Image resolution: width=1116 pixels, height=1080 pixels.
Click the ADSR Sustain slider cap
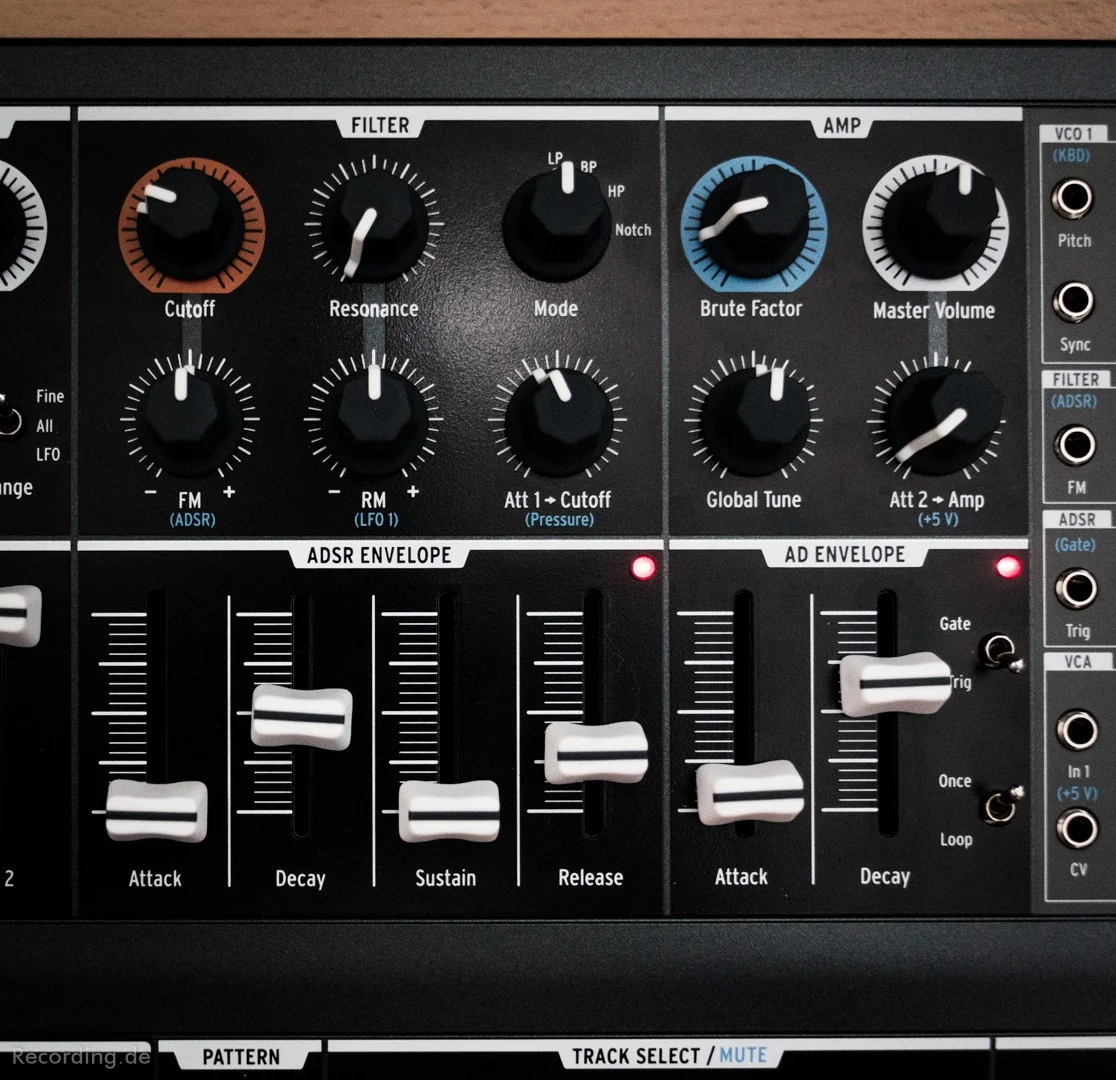coord(448,811)
